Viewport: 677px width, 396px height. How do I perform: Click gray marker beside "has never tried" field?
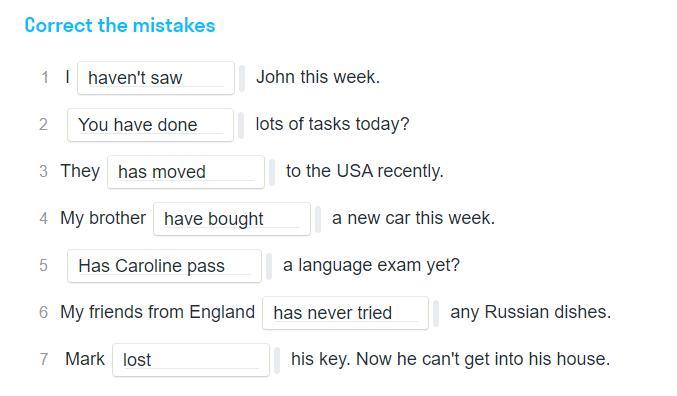pos(436,313)
